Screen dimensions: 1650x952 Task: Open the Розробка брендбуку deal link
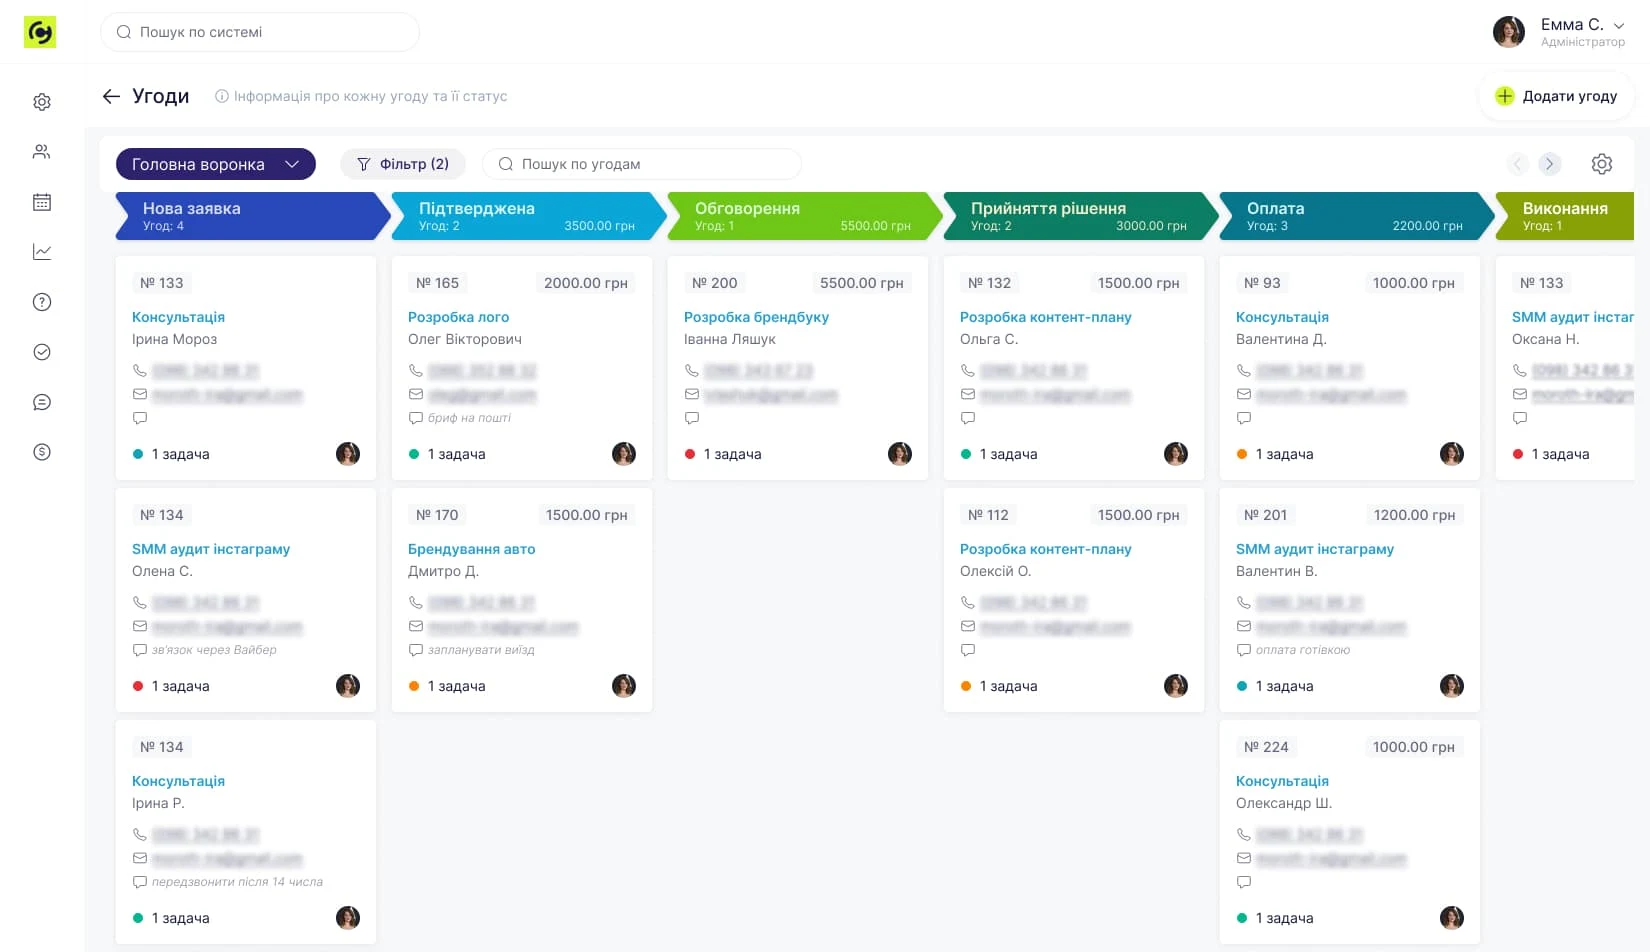click(x=756, y=317)
